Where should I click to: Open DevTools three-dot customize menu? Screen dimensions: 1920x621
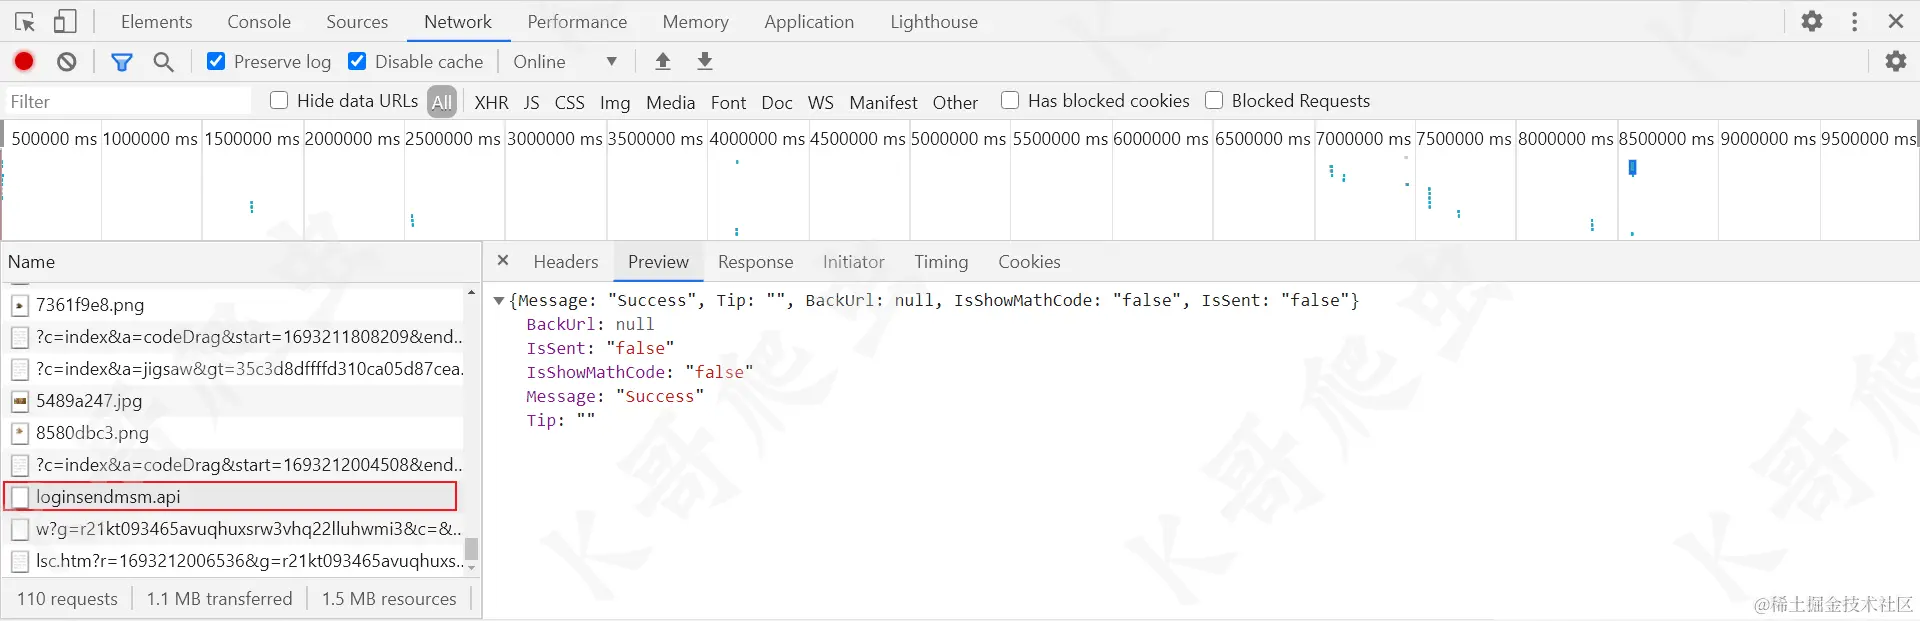[1855, 21]
